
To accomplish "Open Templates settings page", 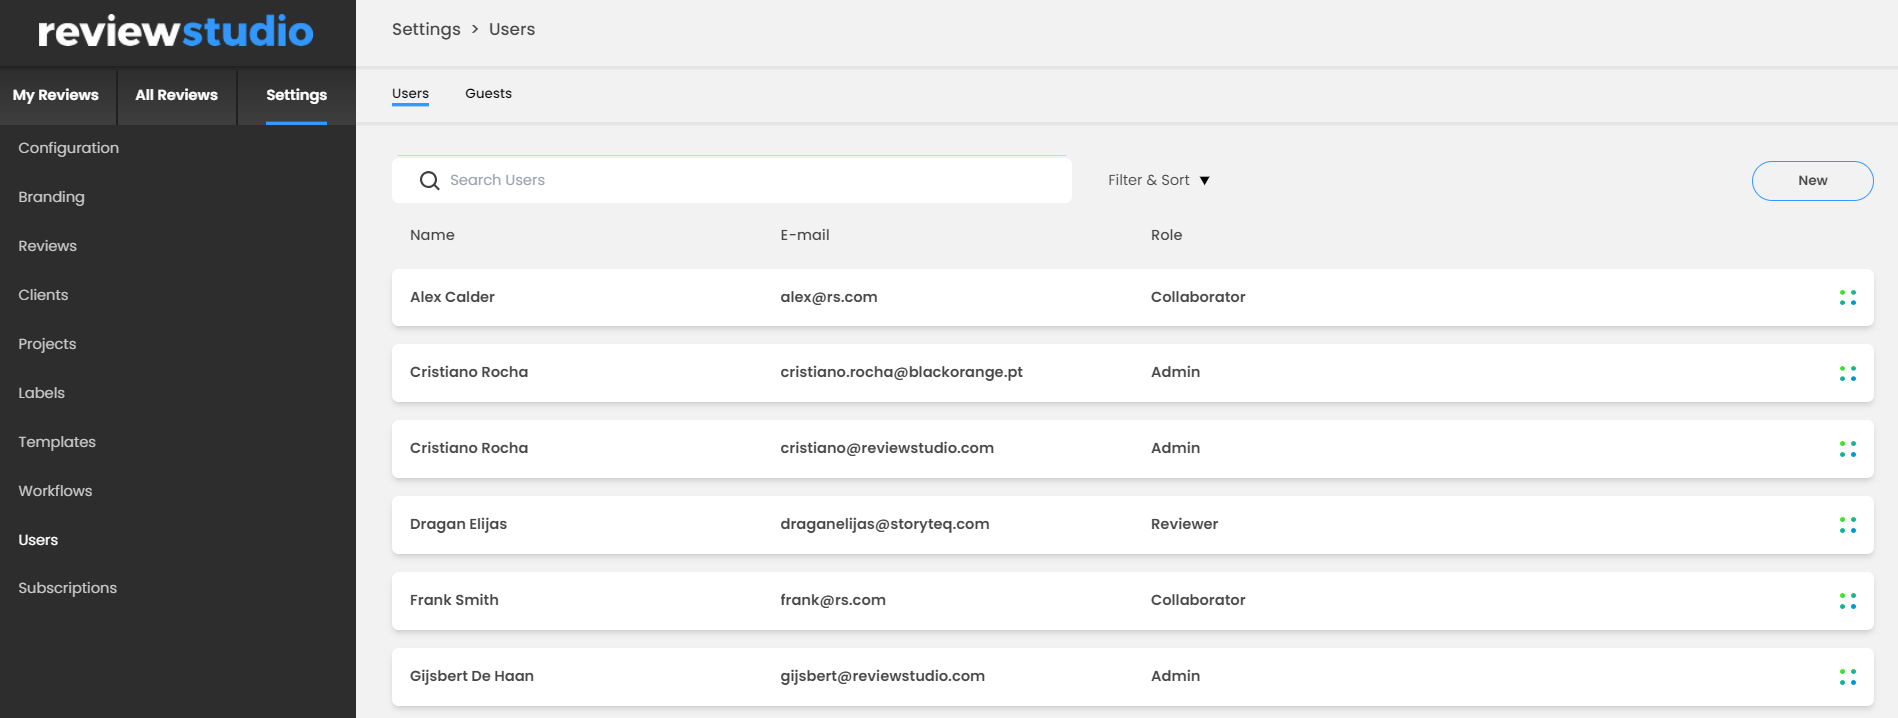I will tap(57, 442).
